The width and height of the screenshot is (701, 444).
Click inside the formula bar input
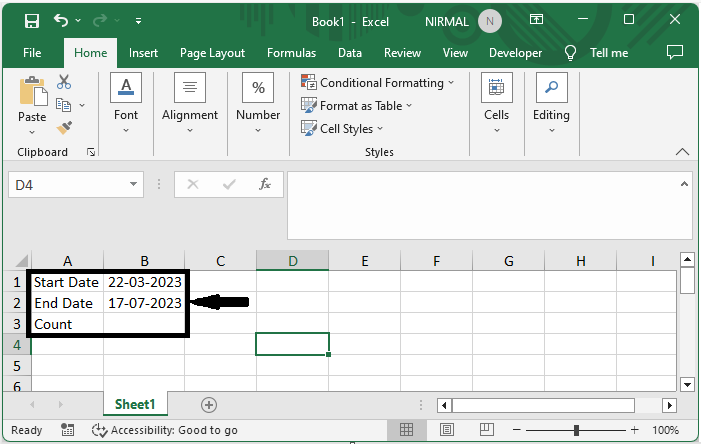pyautogui.click(x=483, y=206)
